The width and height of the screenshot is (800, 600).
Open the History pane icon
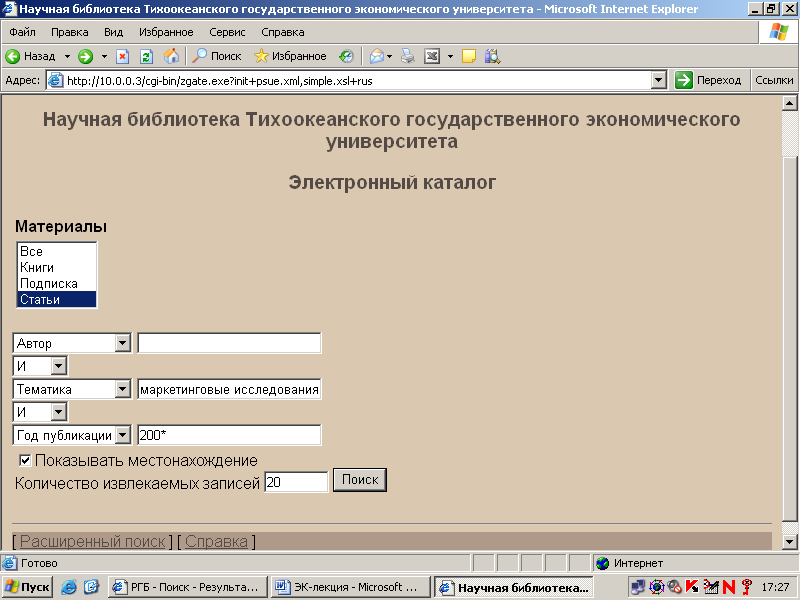tap(346, 56)
